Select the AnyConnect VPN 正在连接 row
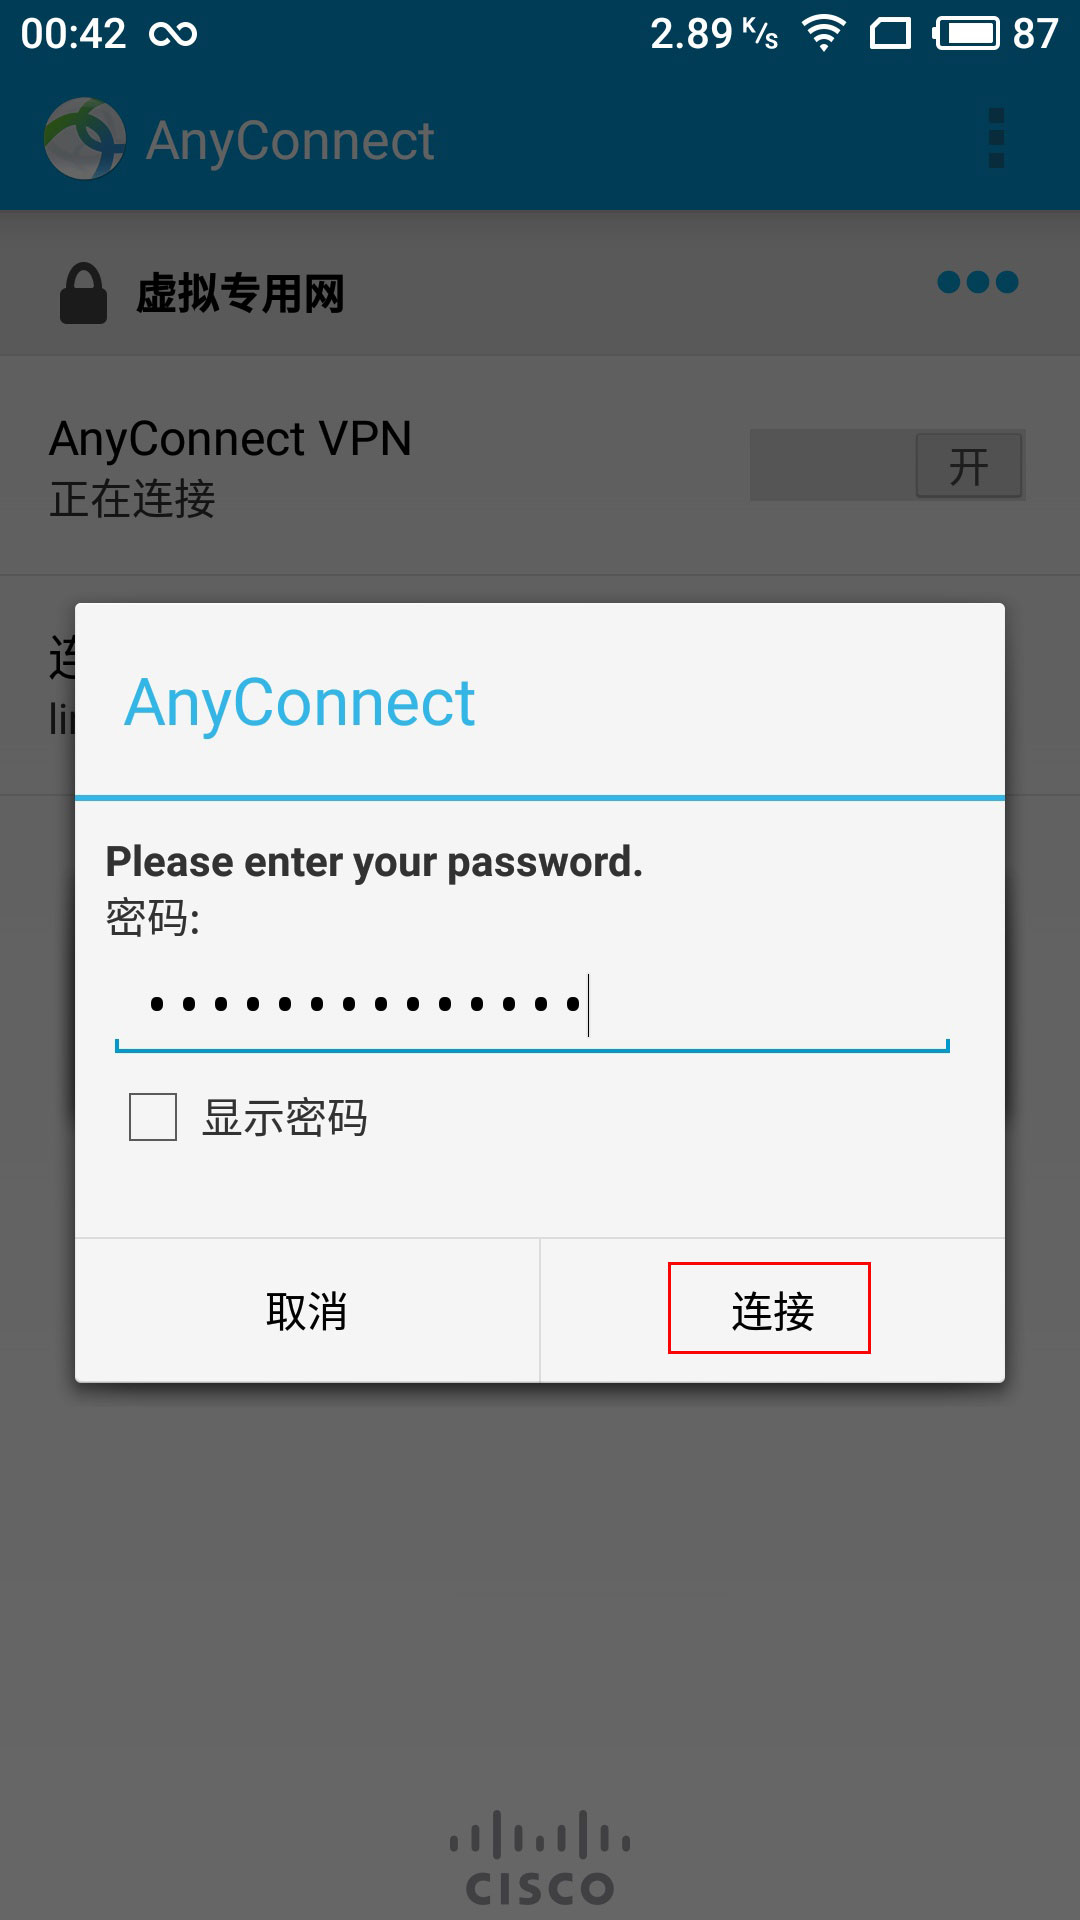The height and width of the screenshot is (1920, 1080). click(x=540, y=466)
